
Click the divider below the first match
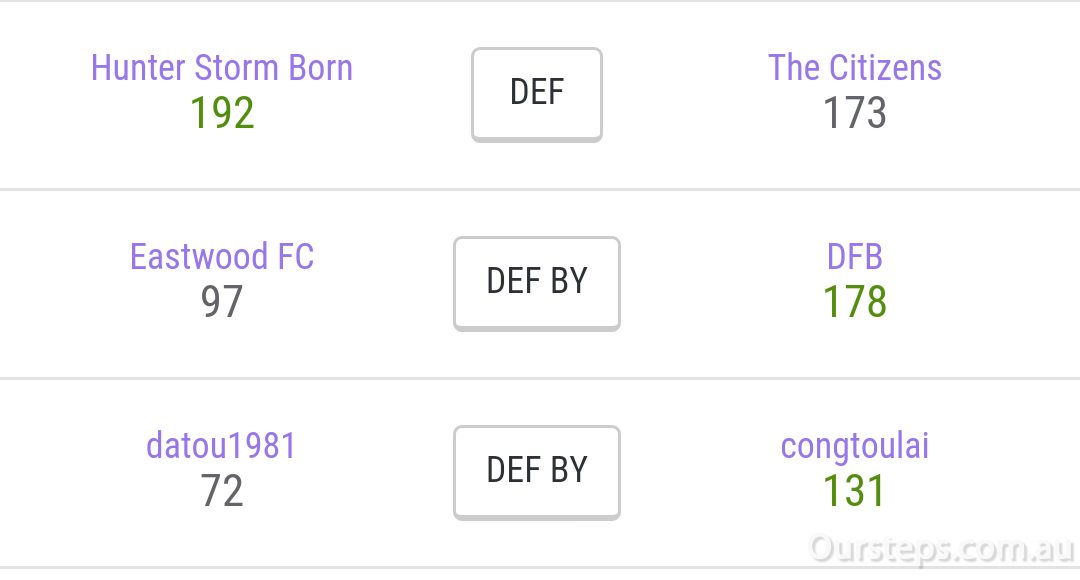tap(540, 189)
